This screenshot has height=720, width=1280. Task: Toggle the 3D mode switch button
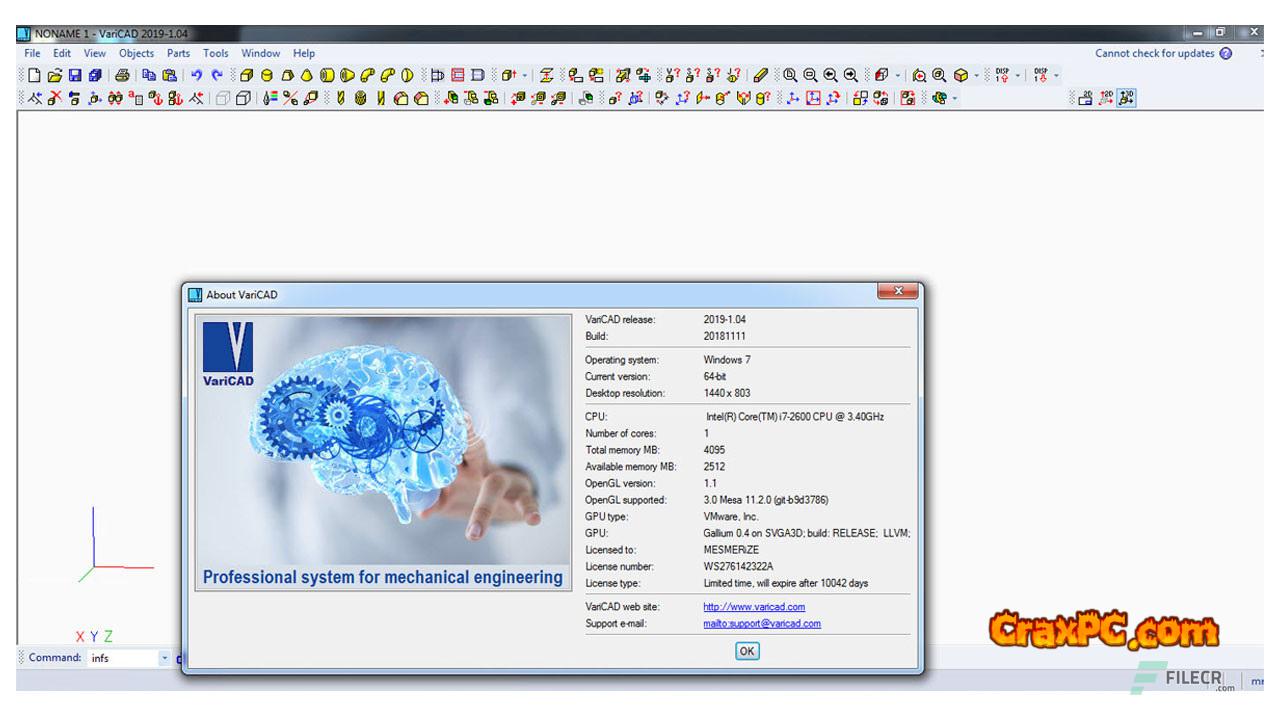1127,98
